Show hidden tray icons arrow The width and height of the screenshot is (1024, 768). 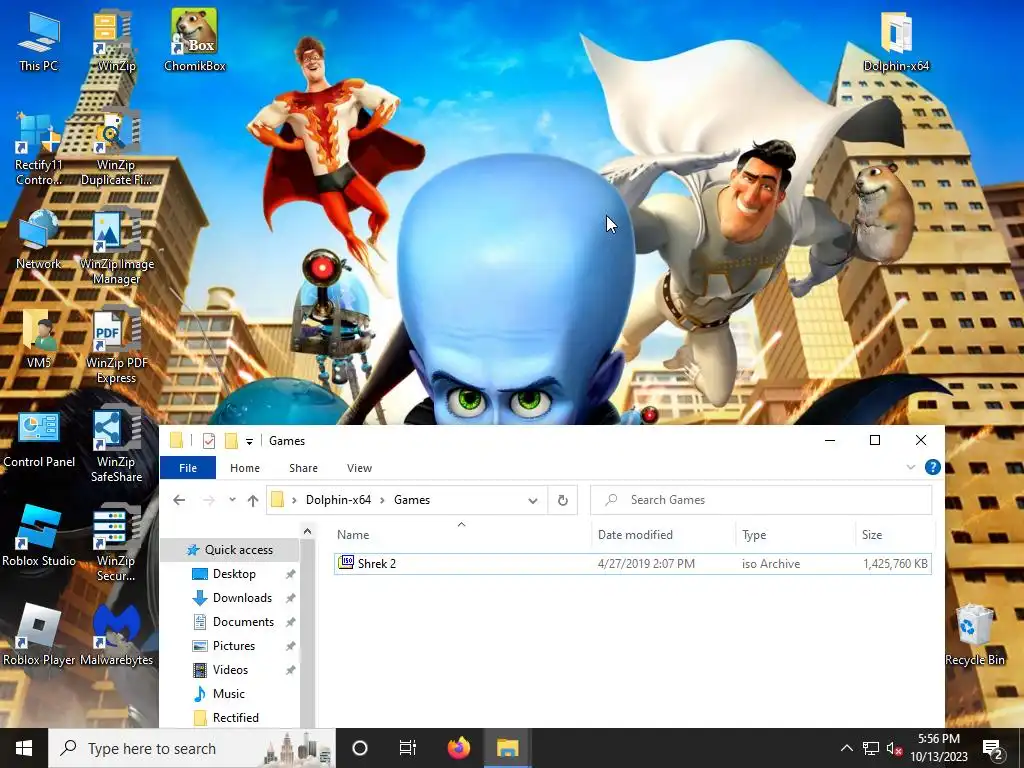[846, 748]
